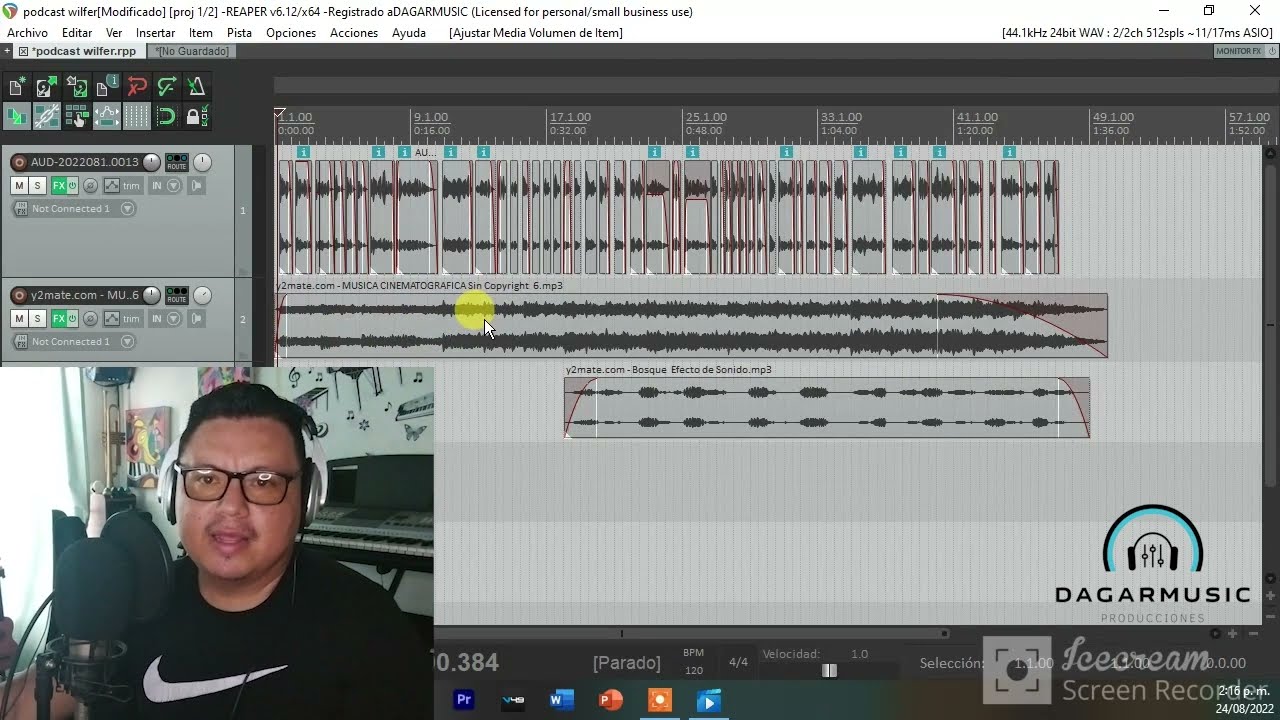
Task: Bypass FX on y2mate.com - MU..6 track
Action: point(72,318)
